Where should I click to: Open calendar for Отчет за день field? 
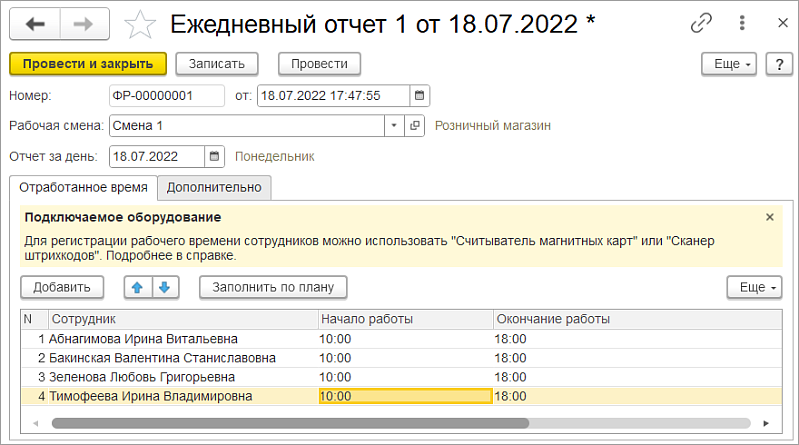pyautogui.click(x=215, y=156)
